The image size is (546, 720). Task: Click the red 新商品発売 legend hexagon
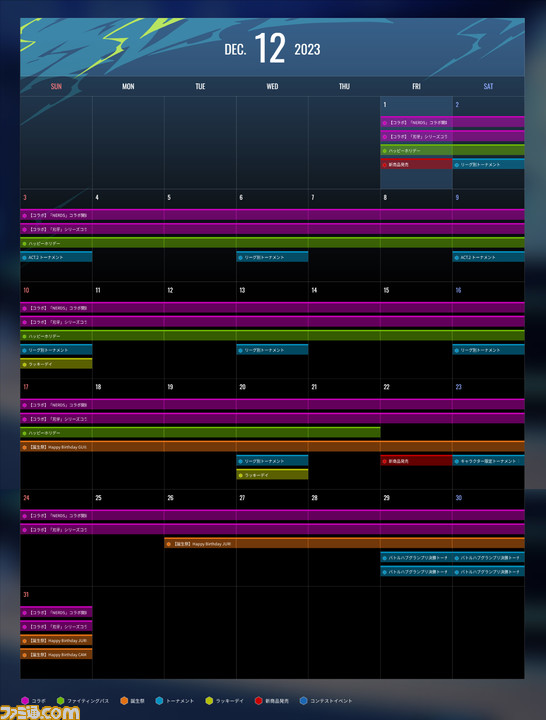pyautogui.click(x=259, y=701)
